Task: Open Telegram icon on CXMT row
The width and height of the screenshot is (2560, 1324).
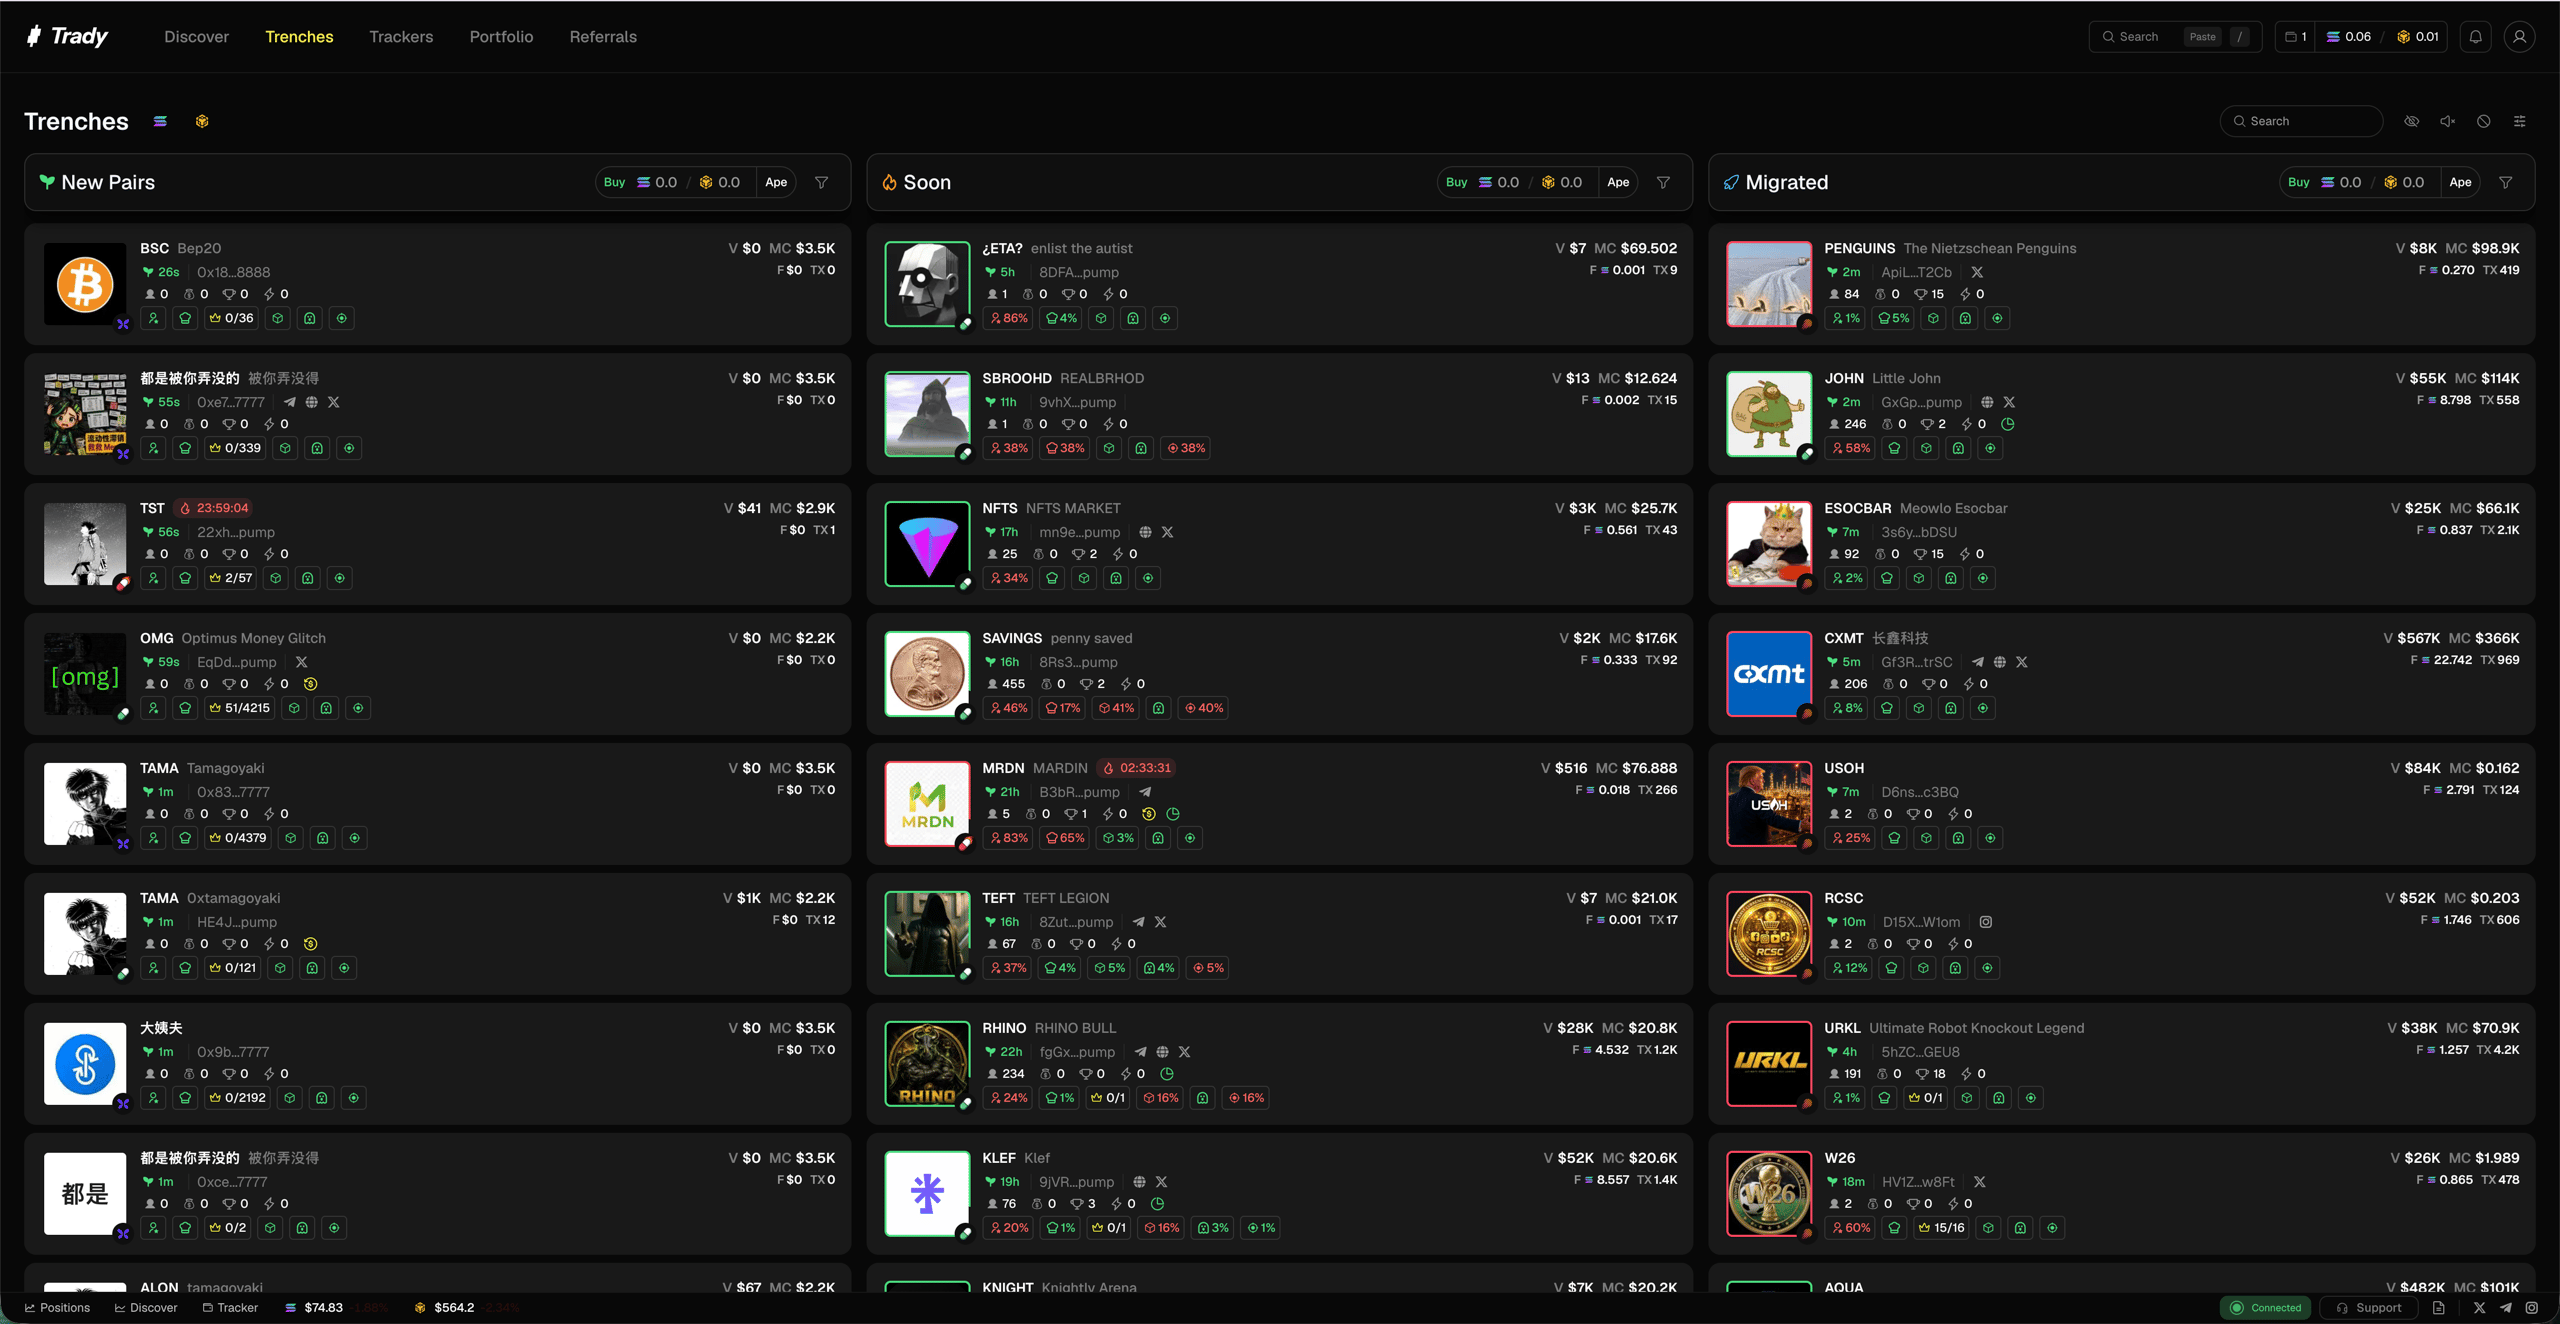Action: 1978,662
